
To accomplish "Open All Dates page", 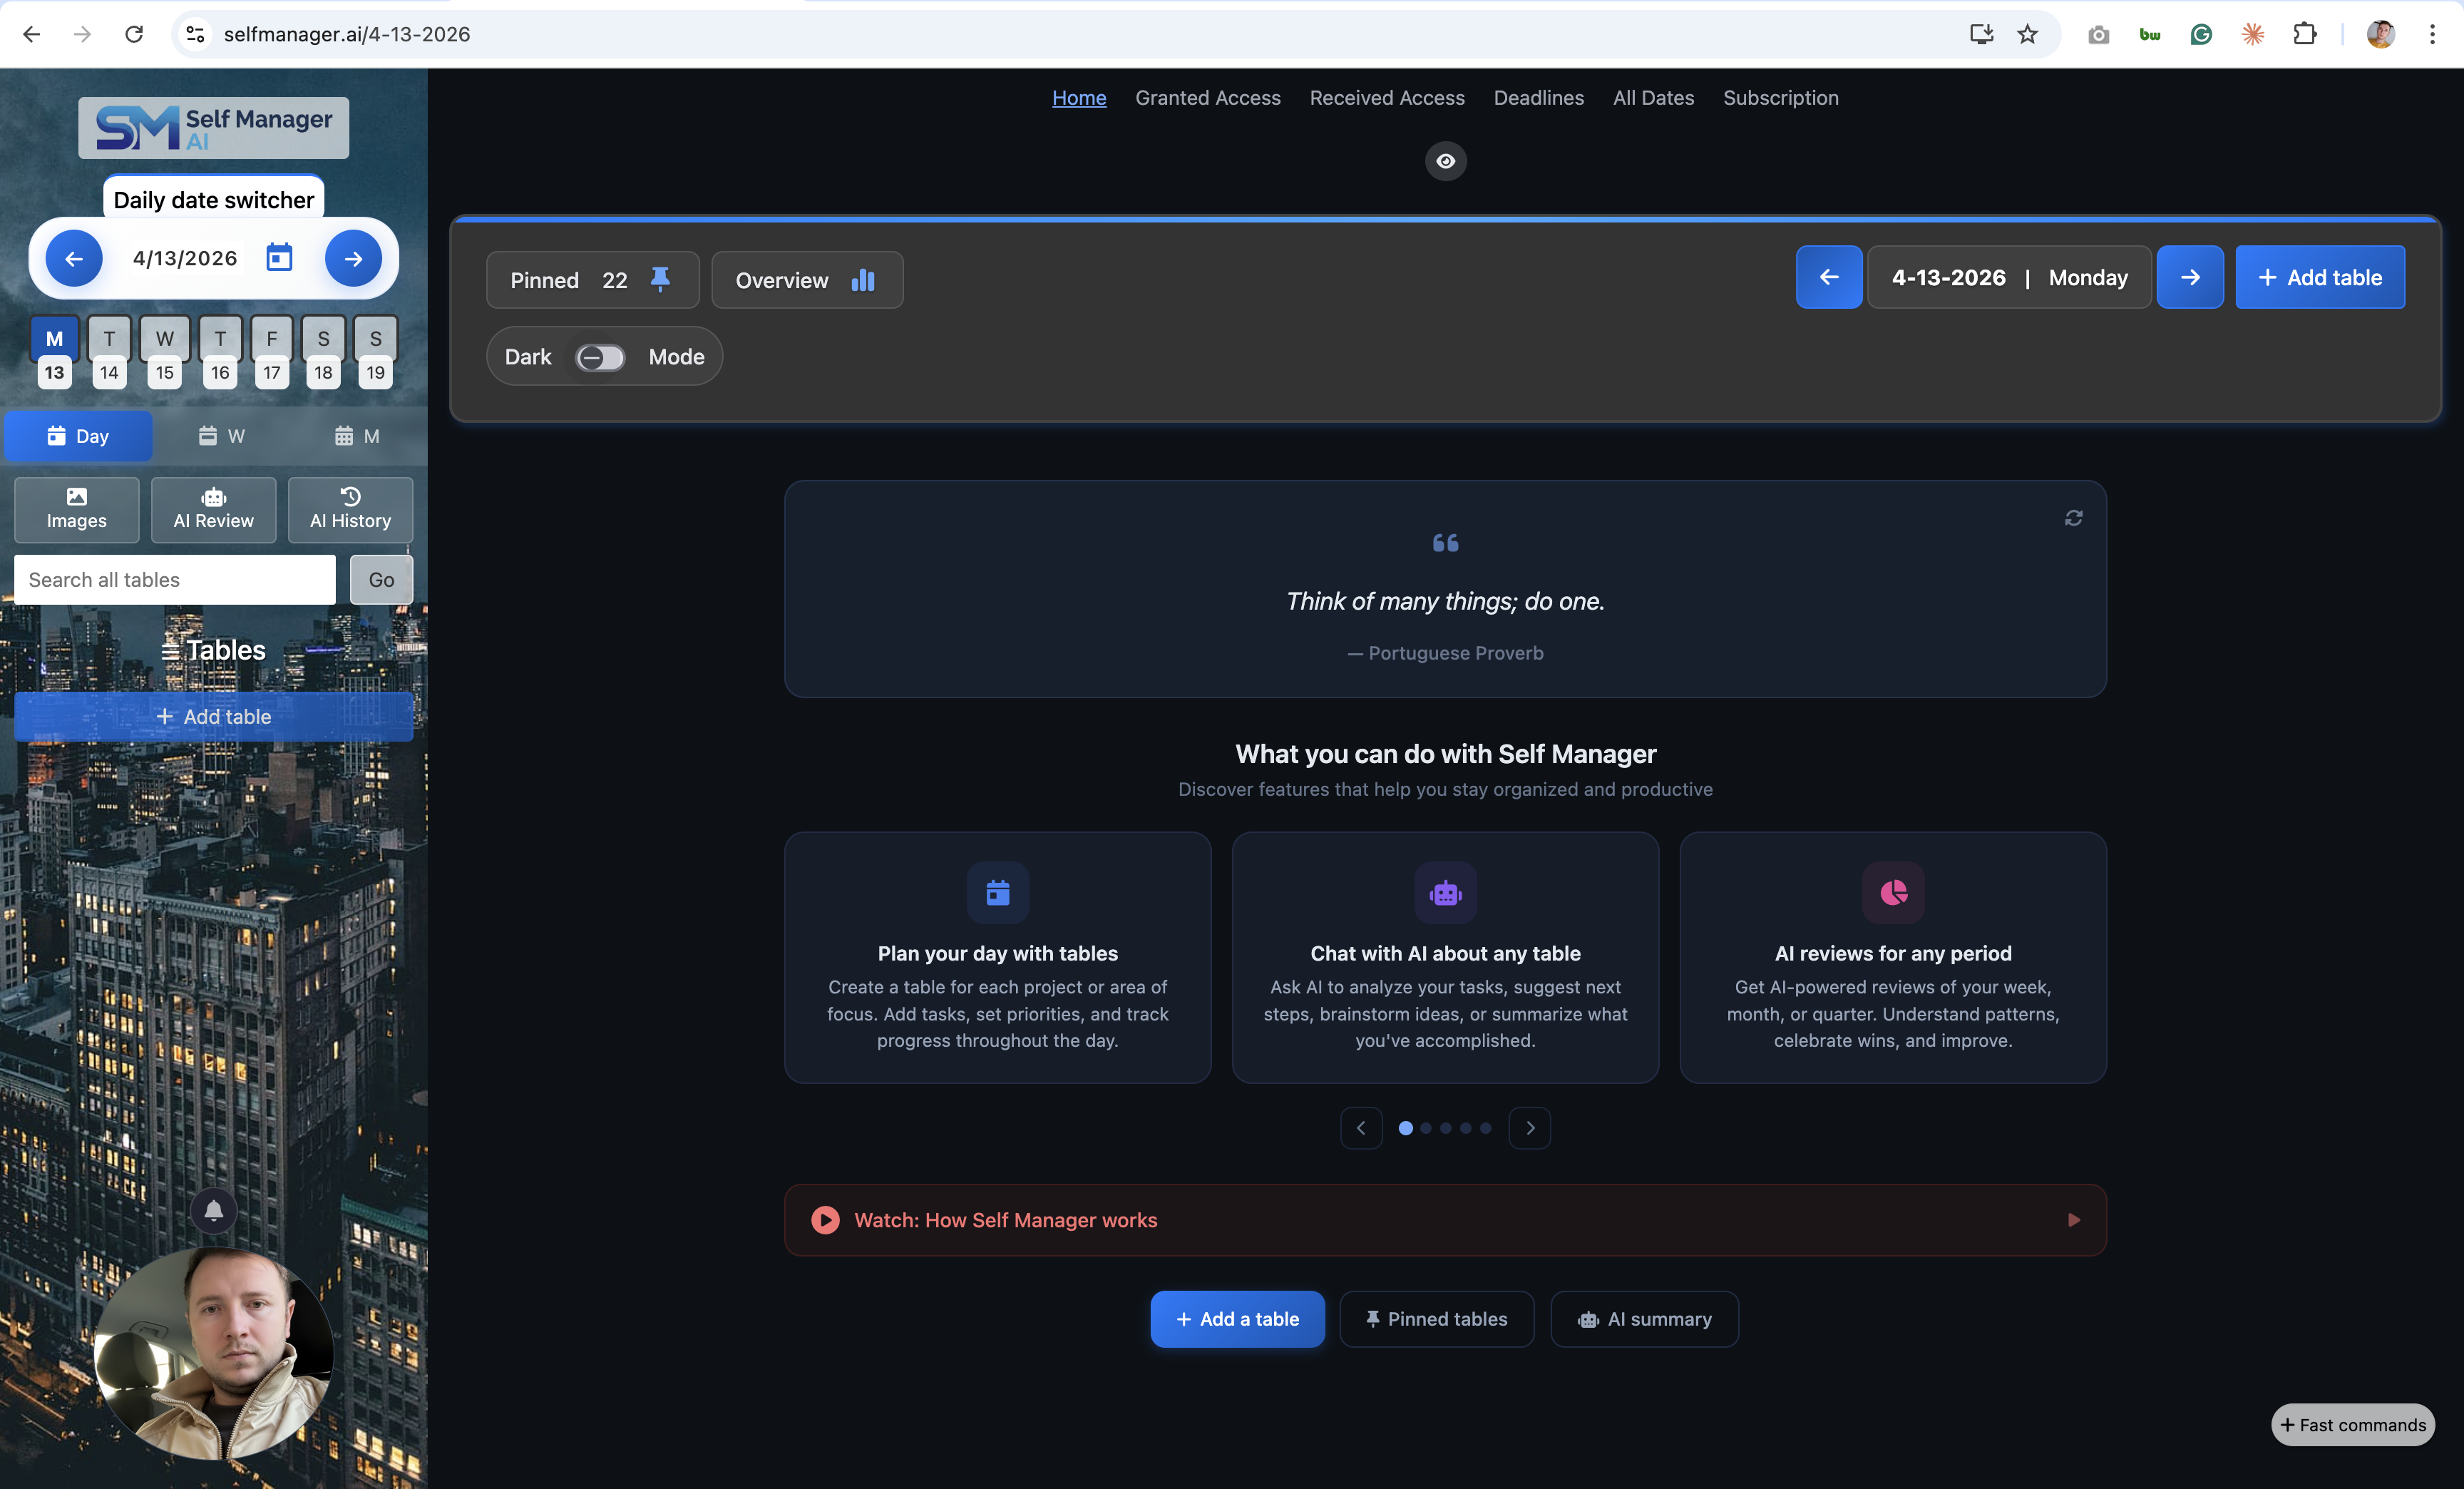I will click(1653, 97).
